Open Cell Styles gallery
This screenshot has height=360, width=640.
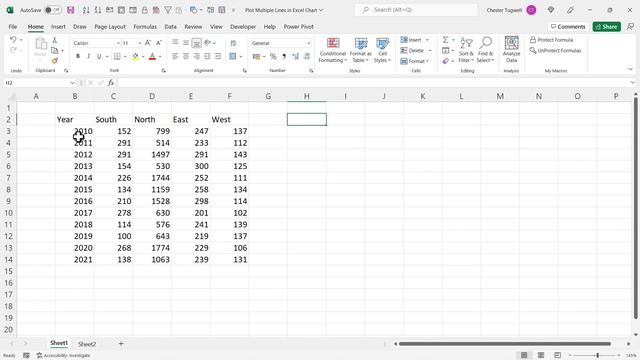point(382,50)
